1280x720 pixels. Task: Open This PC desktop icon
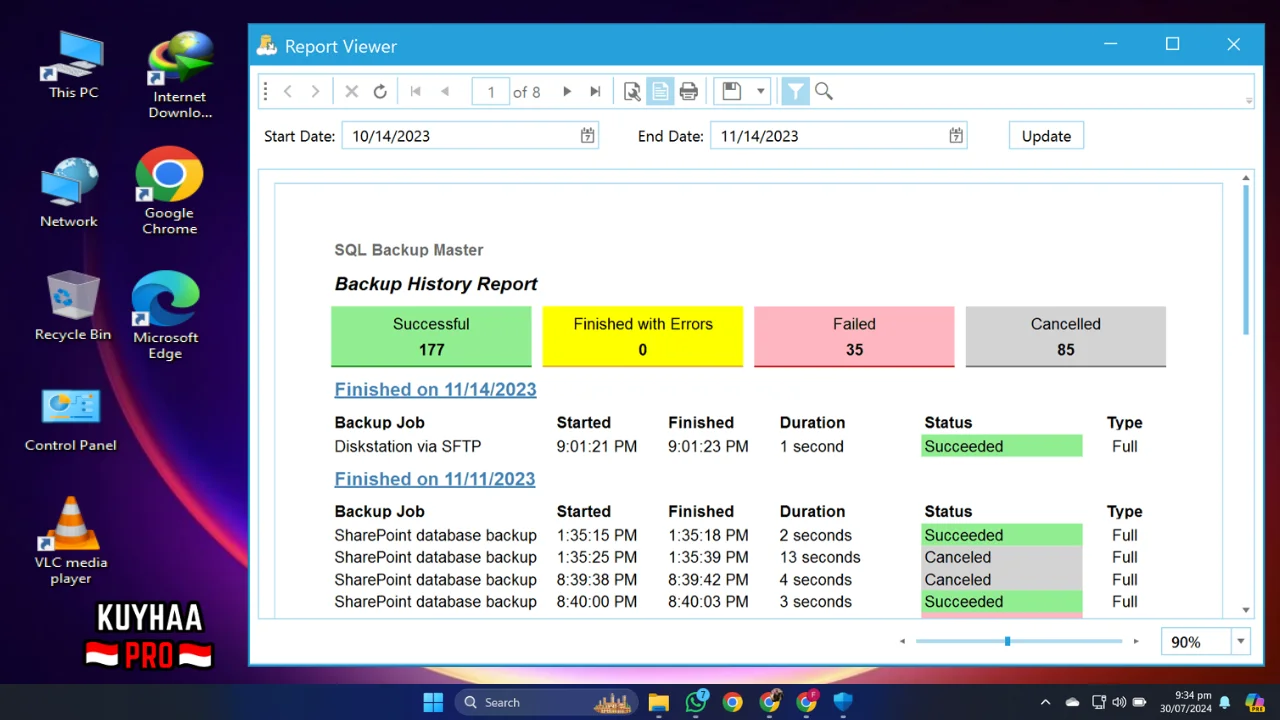click(74, 64)
